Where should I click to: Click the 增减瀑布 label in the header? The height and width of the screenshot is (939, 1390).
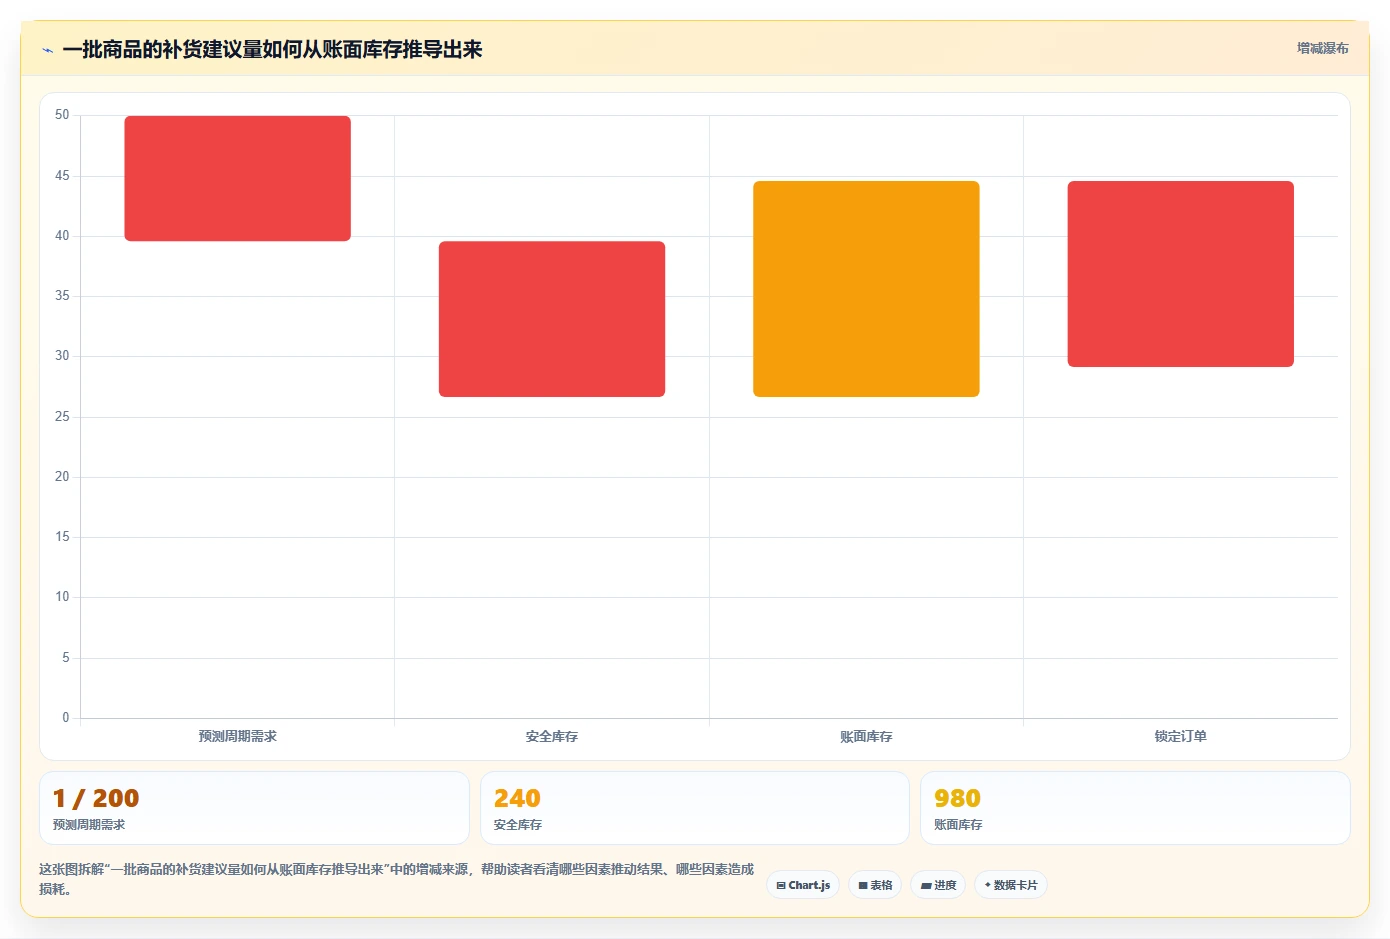pyautogui.click(x=1322, y=48)
